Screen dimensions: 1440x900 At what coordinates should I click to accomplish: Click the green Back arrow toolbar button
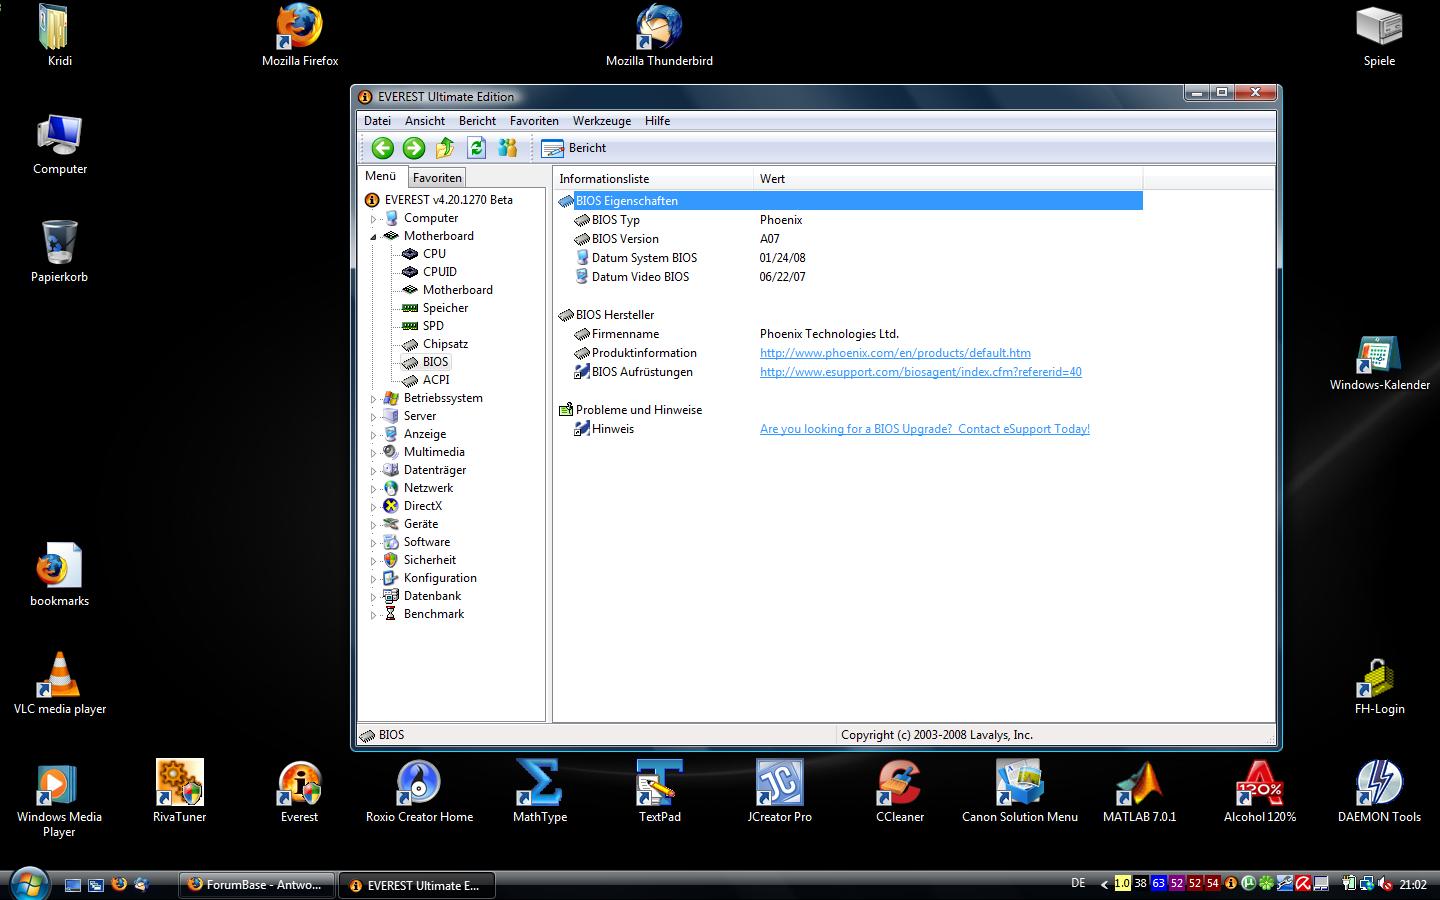pos(382,148)
